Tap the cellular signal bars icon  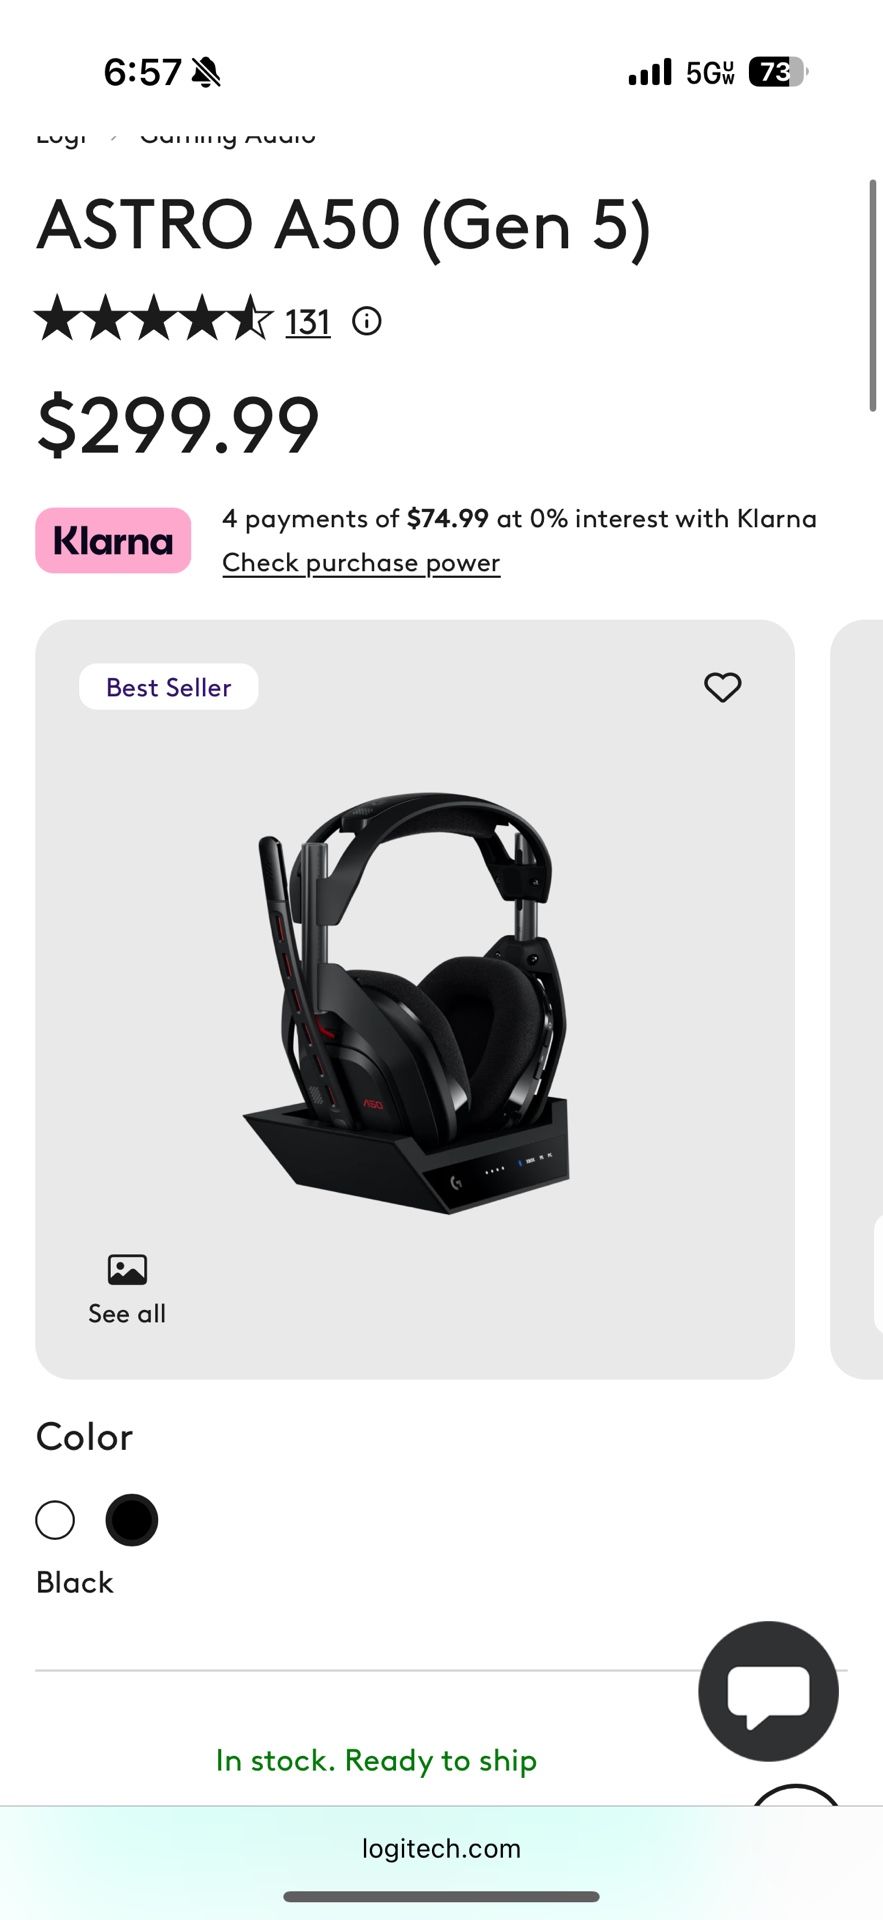click(650, 72)
